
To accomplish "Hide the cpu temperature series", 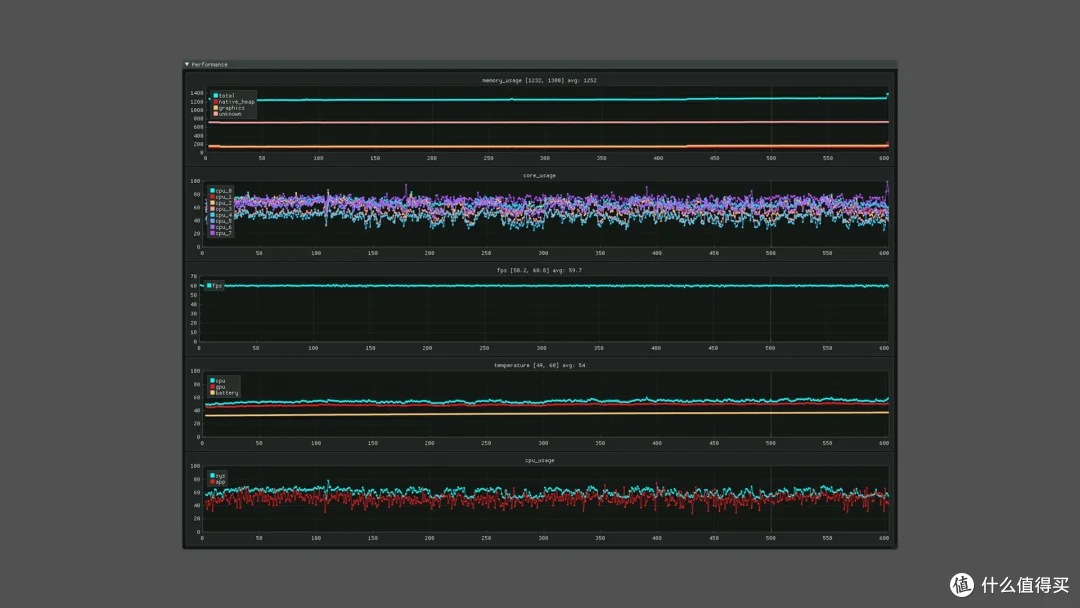I will [x=218, y=381].
